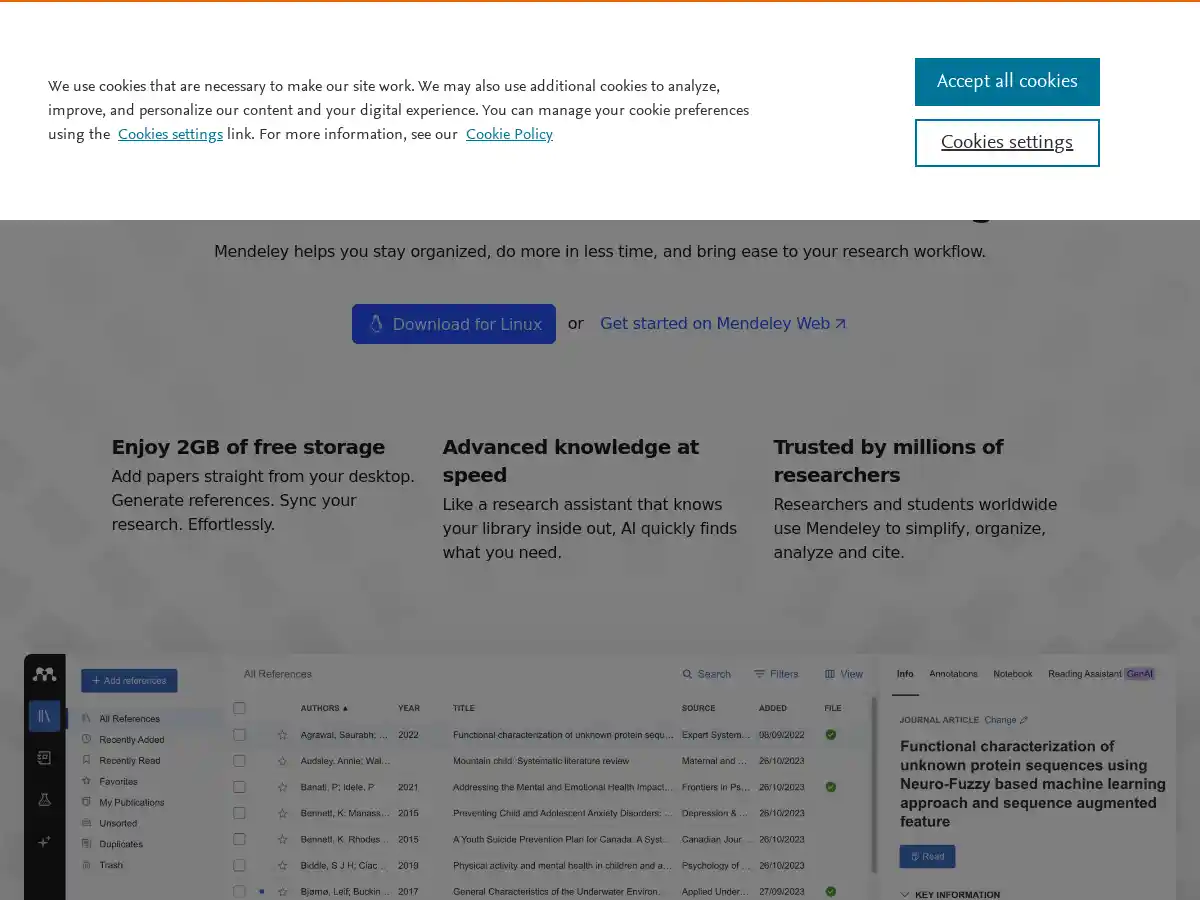Screen dimensions: 1200x900
Task: Open the Cookie Policy link
Action: click(509, 134)
